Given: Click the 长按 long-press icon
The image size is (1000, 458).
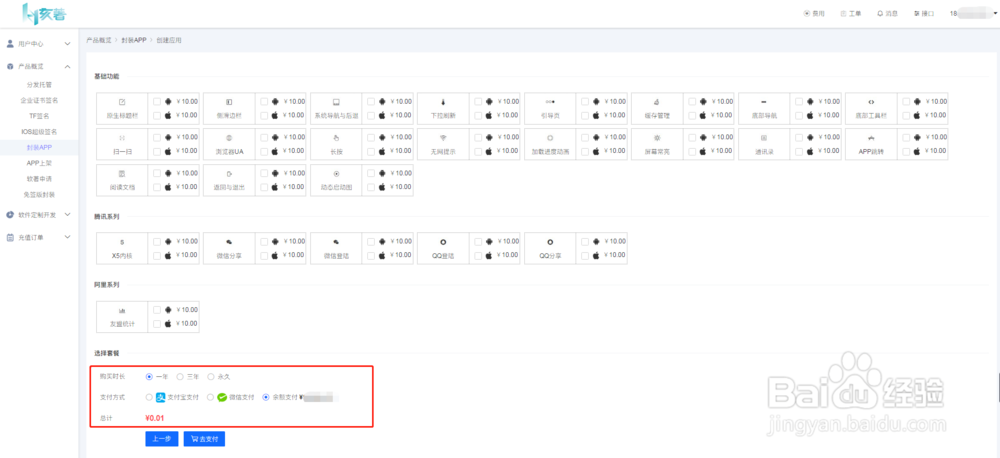Looking at the screenshot, I should coord(336,138).
